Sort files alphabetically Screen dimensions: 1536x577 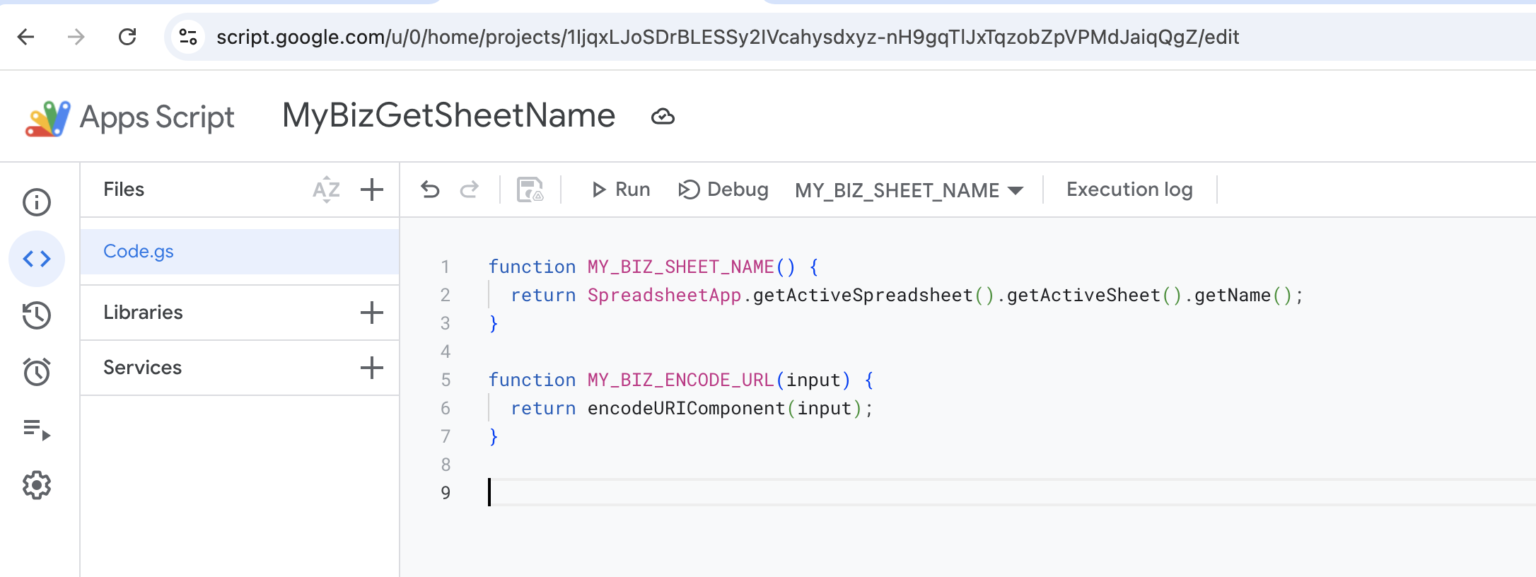[x=326, y=188]
